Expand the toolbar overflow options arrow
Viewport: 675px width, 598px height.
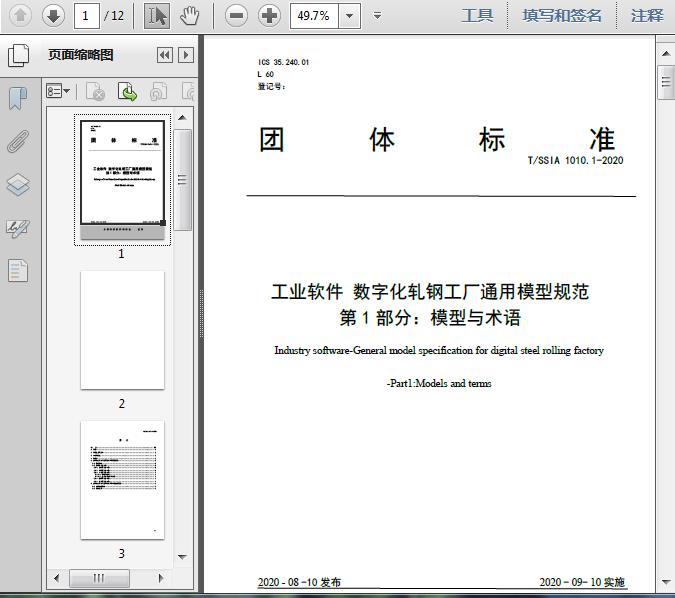click(378, 16)
